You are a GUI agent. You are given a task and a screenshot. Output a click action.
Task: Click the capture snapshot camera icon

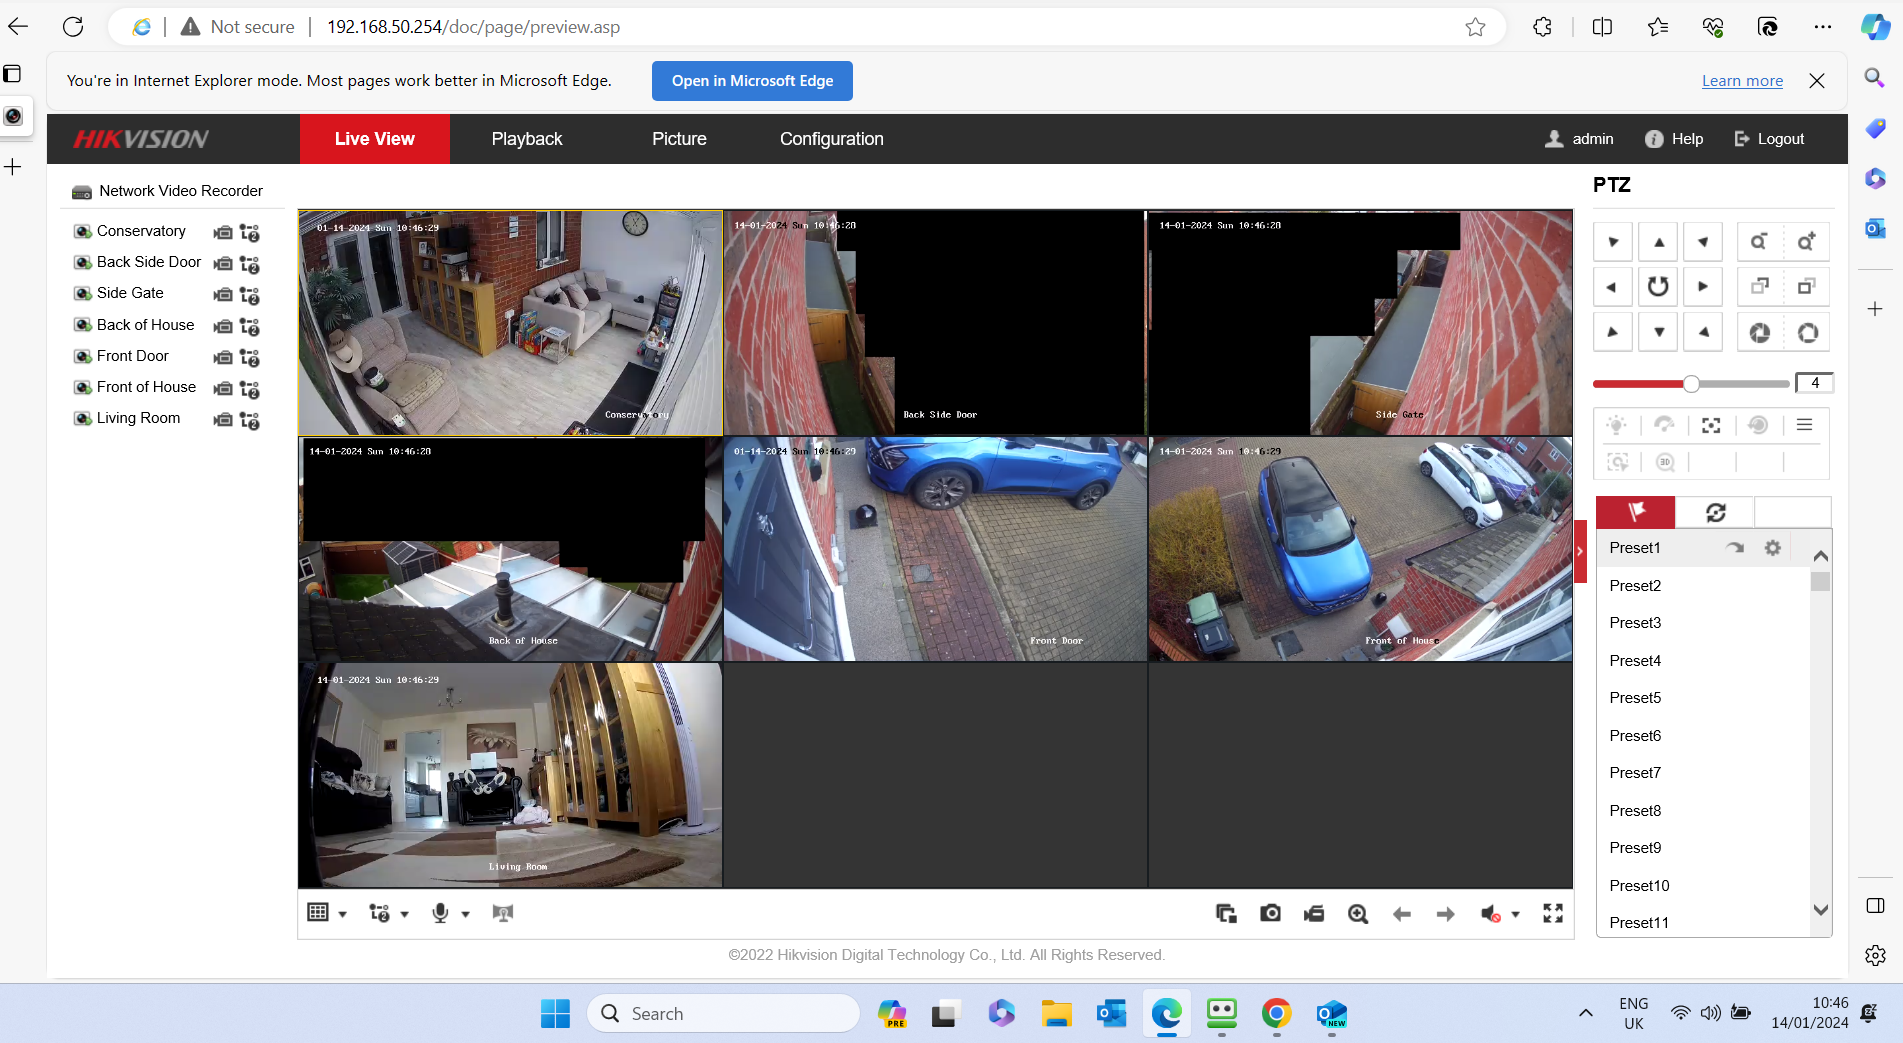pos(1270,913)
